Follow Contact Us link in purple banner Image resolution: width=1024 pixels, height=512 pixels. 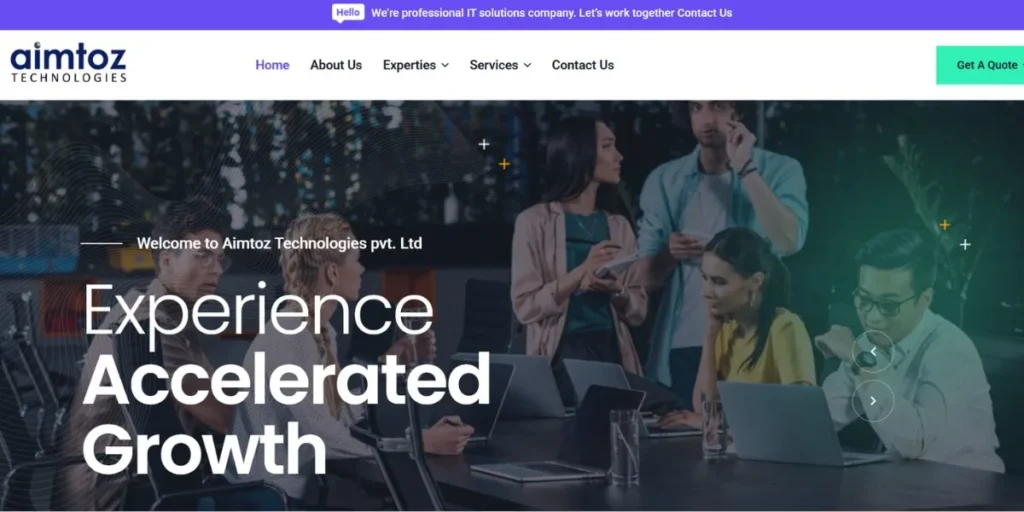(705, 13)
